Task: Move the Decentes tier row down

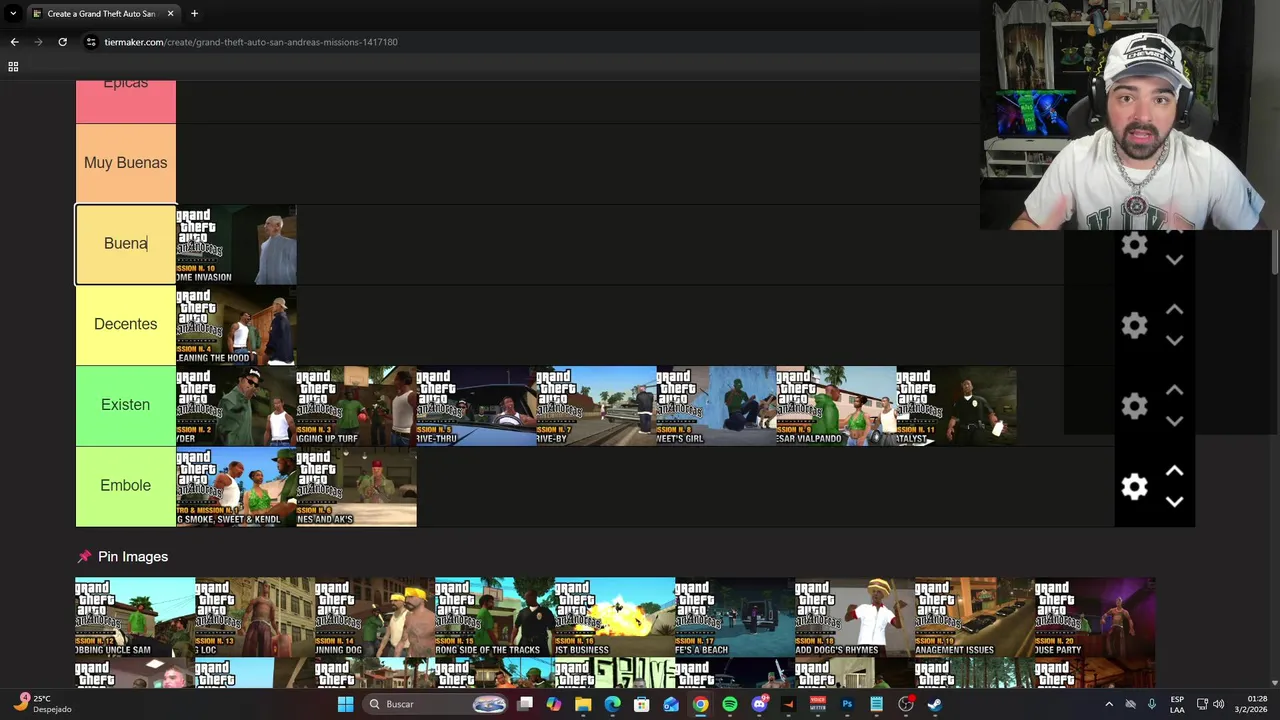Action: click(1175, 341)
